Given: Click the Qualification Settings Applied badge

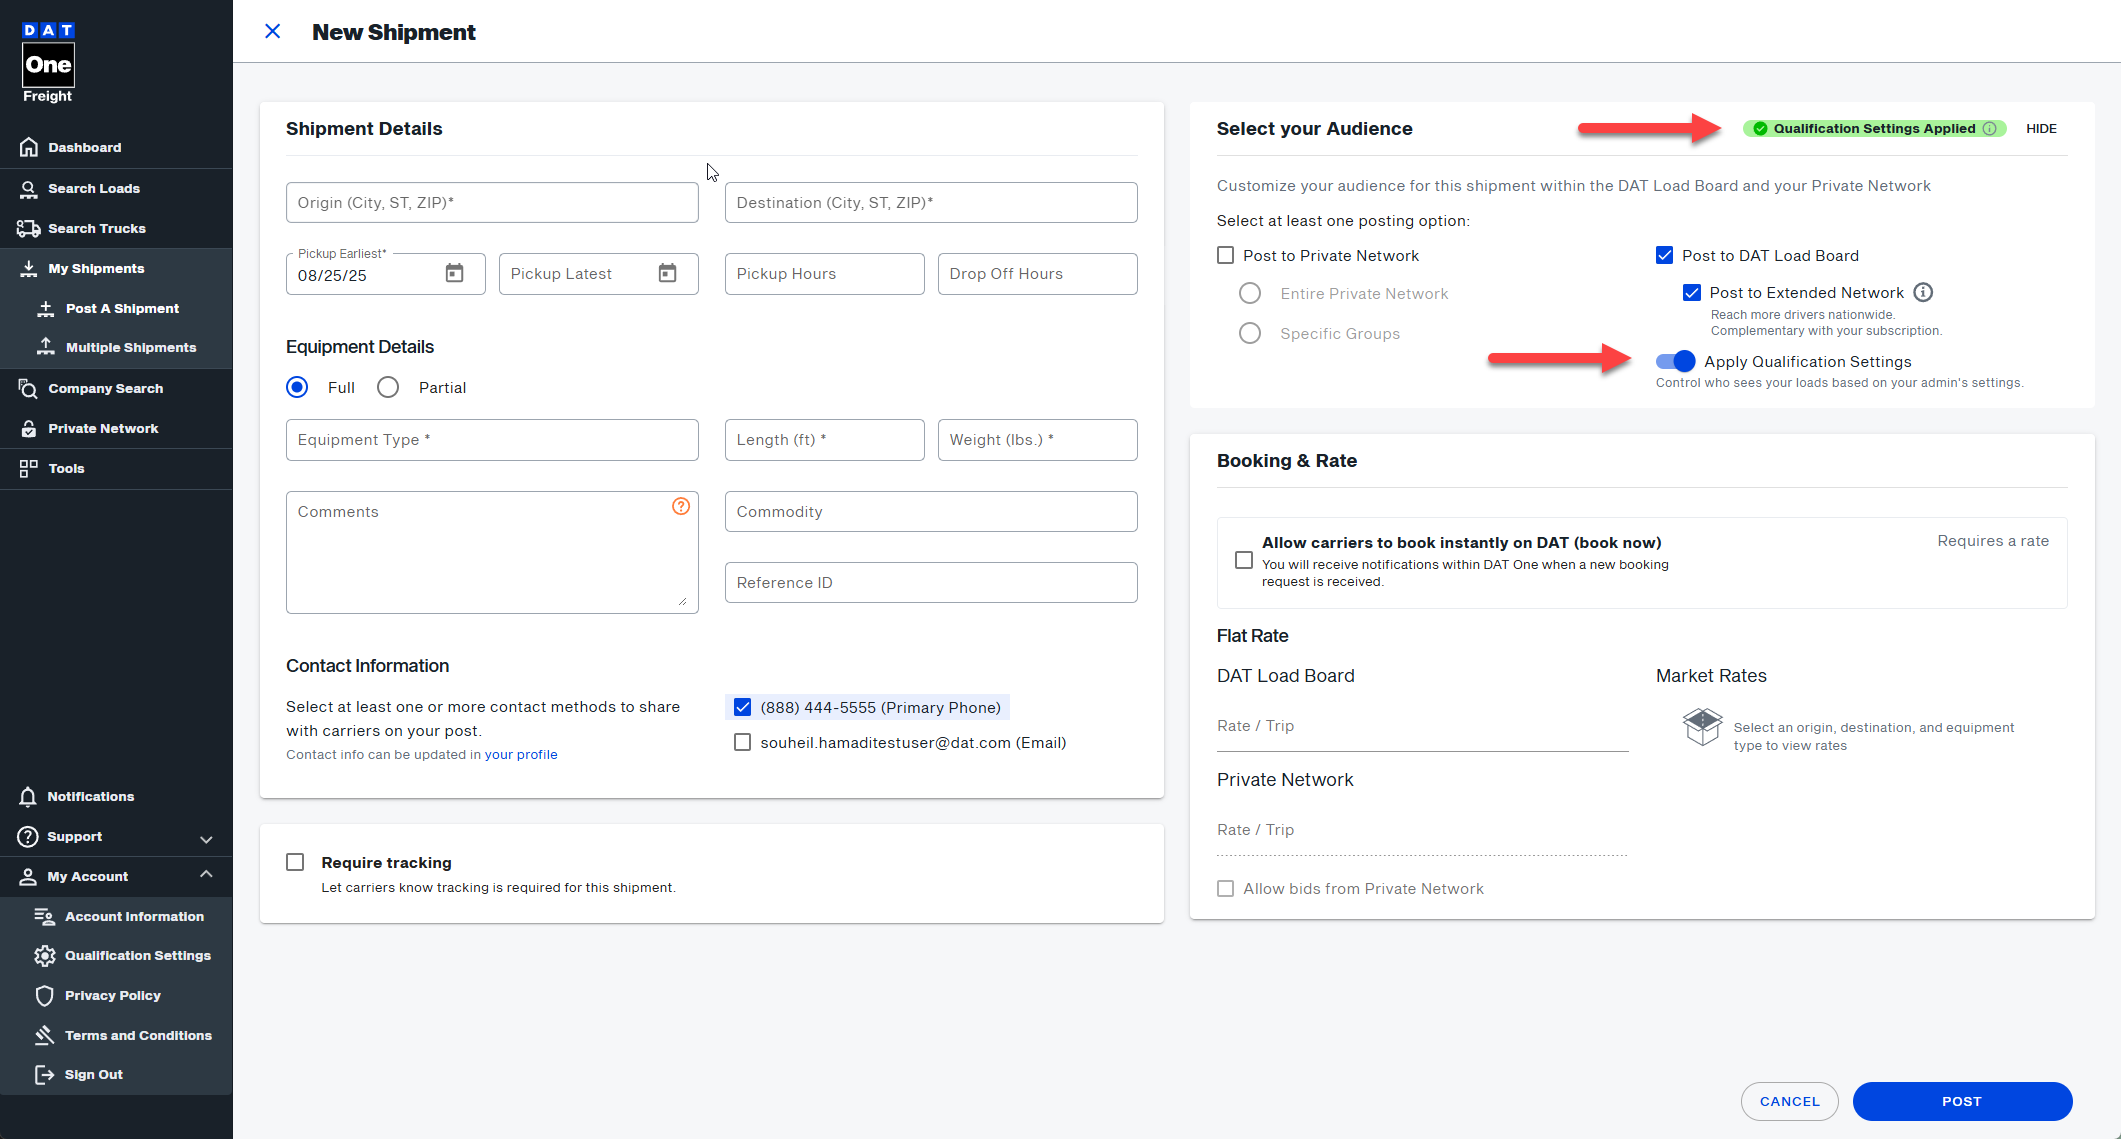Looking at the screenshot, I should coord(1875,128).
